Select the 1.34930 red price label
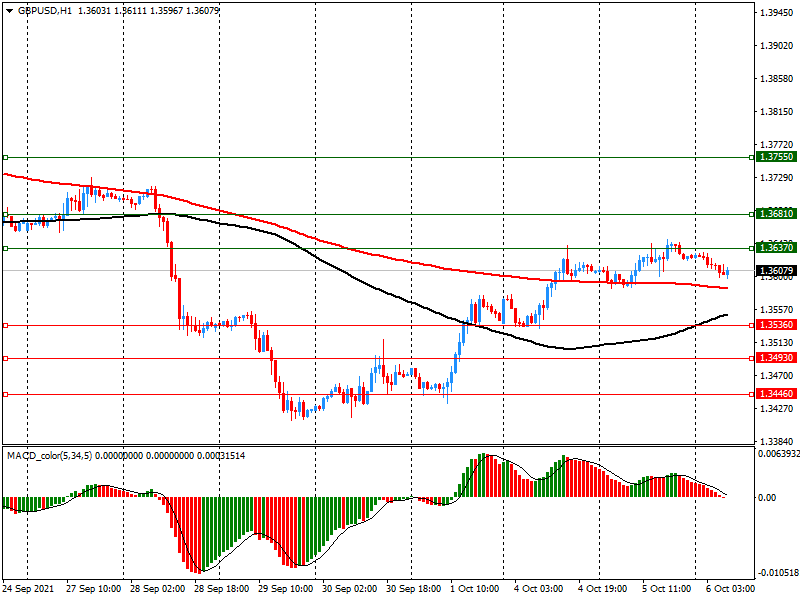This screenshot has height=600, width=800. (777, 358)
